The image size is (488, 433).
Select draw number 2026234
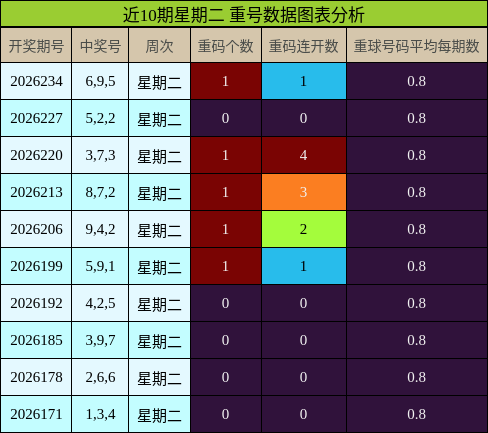click(36, 81)
